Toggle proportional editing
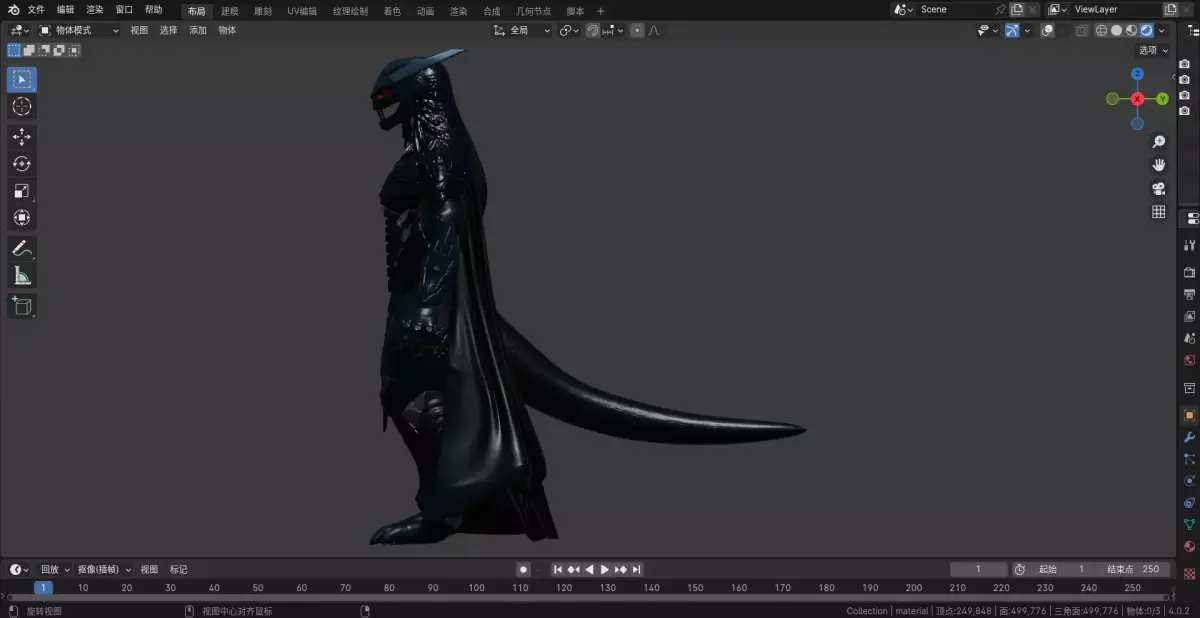 click(x=638, y=31)
